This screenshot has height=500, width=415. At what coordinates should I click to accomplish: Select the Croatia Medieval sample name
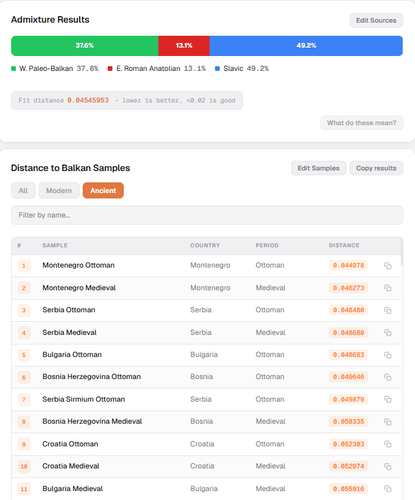click(71, 466)
